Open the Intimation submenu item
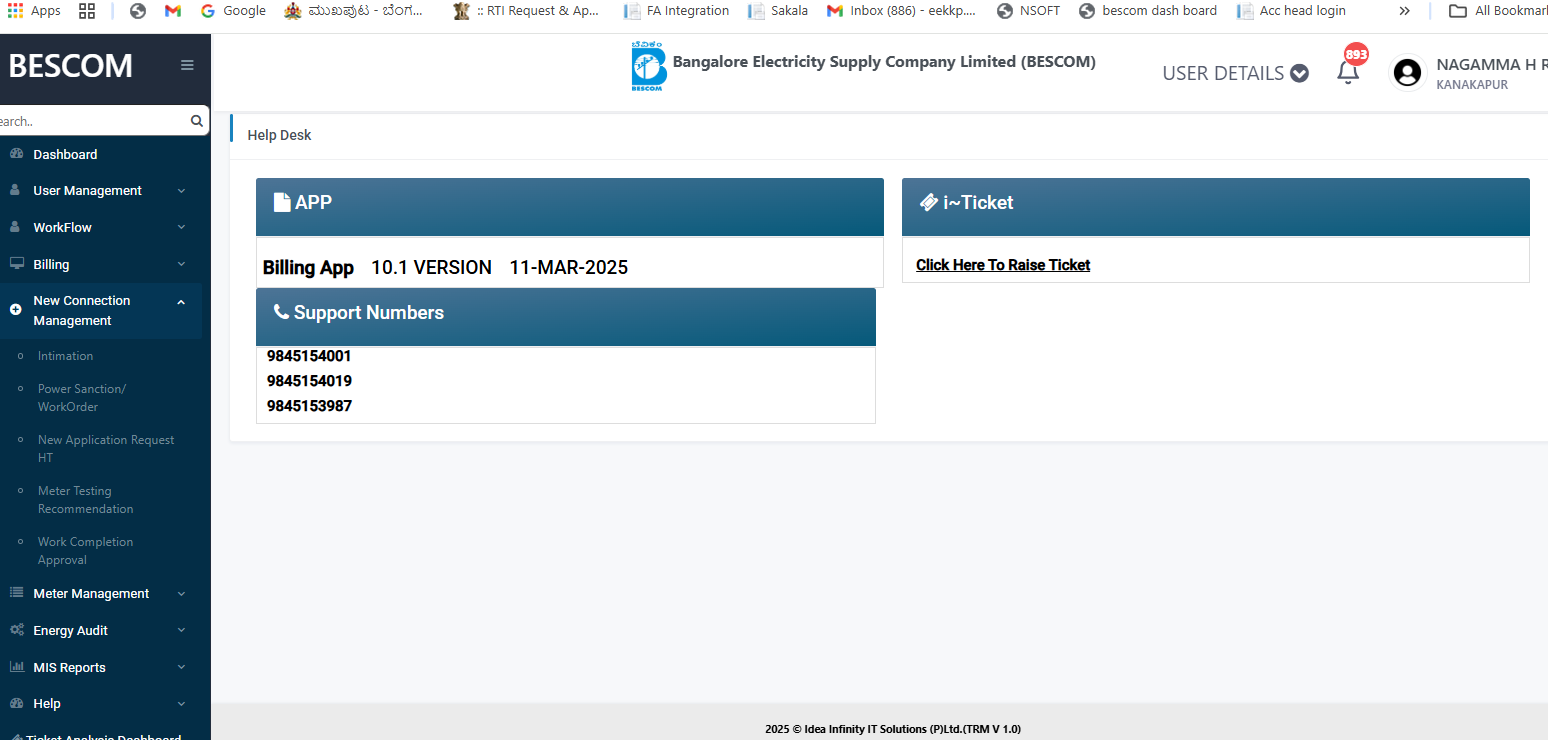1548x740 pixels. click(65, 356)
